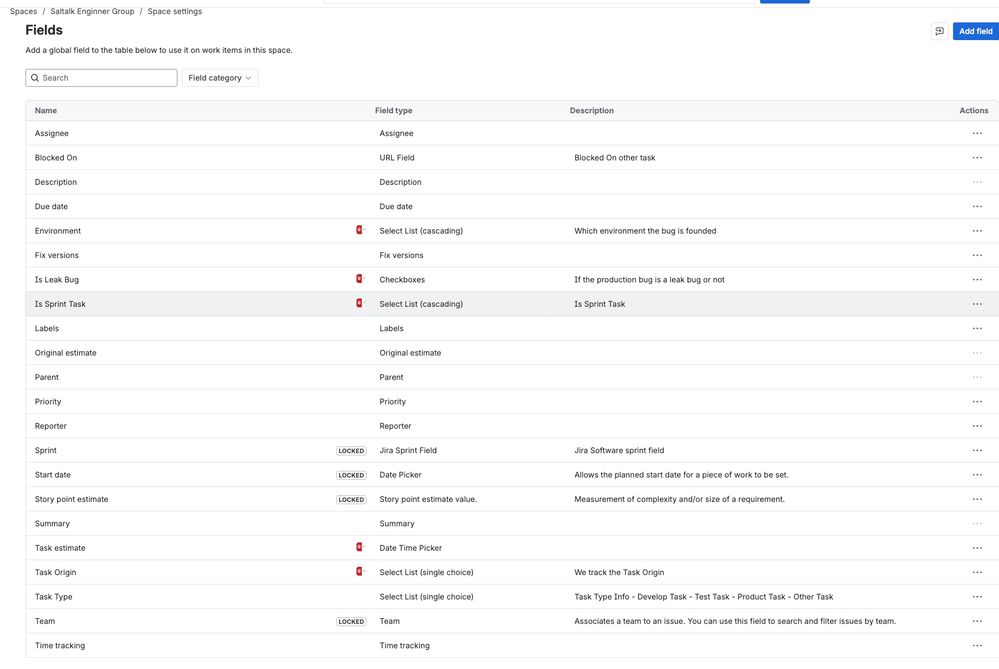Open actions menu for Environment row
The image size is (999, 669).
coord(977,231)
